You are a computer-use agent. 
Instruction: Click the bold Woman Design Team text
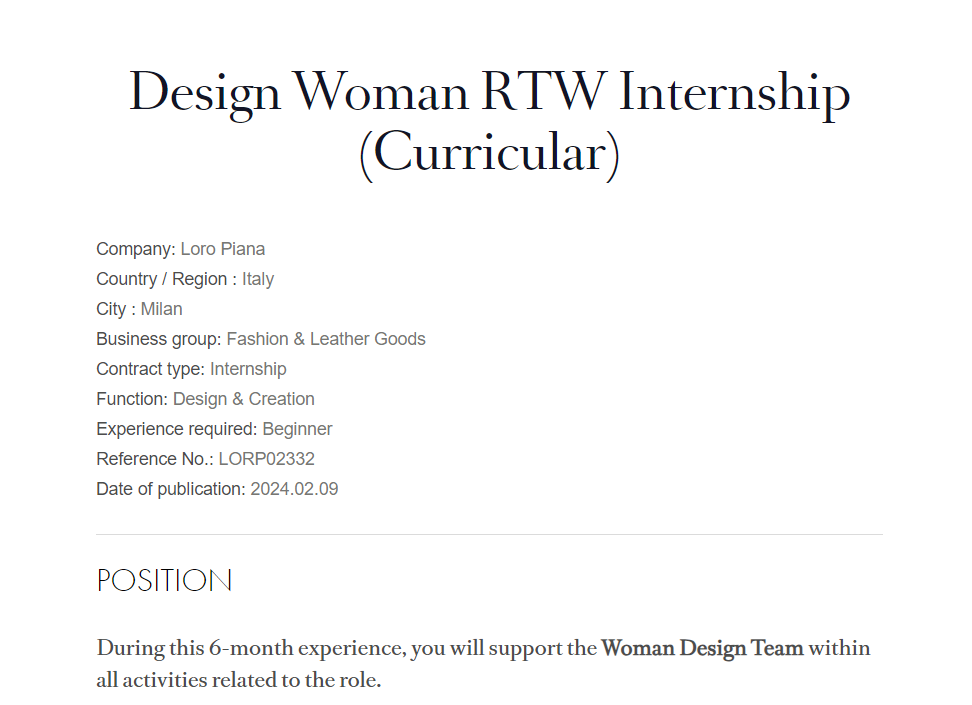coord(702,649)
